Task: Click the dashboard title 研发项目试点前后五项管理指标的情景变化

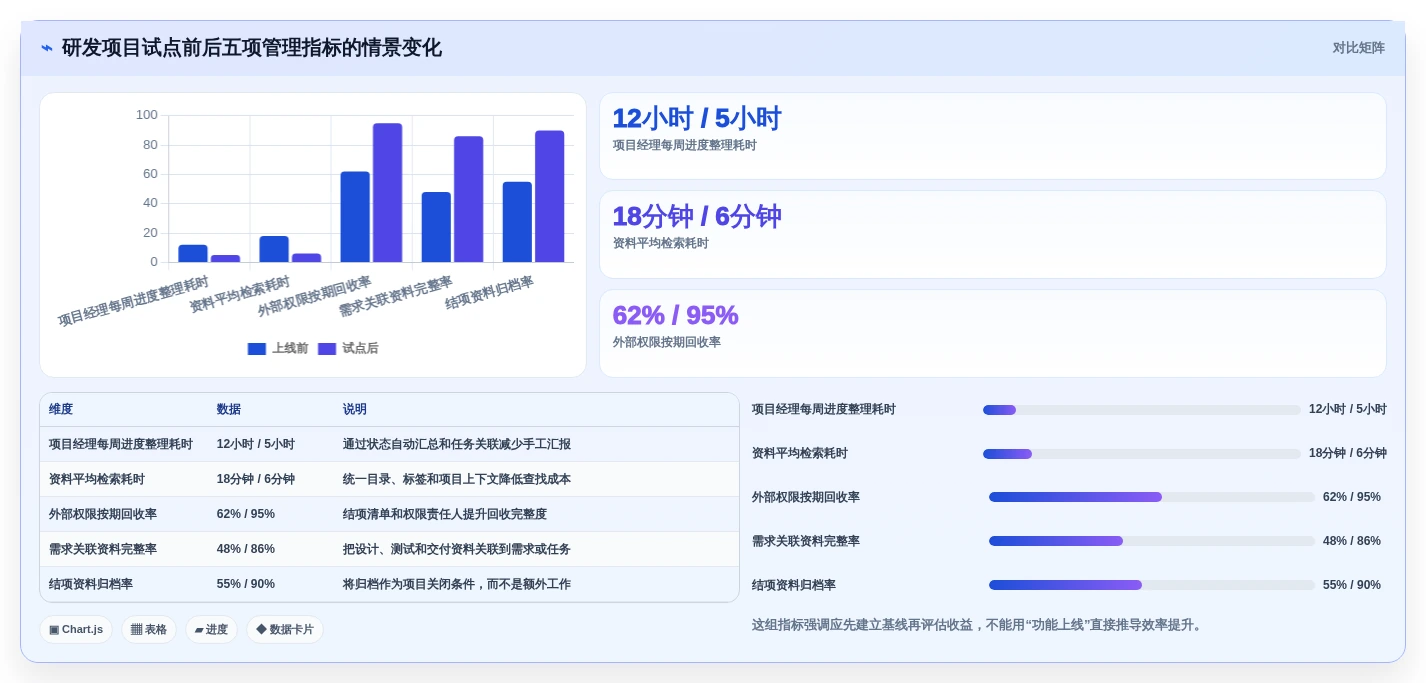Action: coord(252,48)
